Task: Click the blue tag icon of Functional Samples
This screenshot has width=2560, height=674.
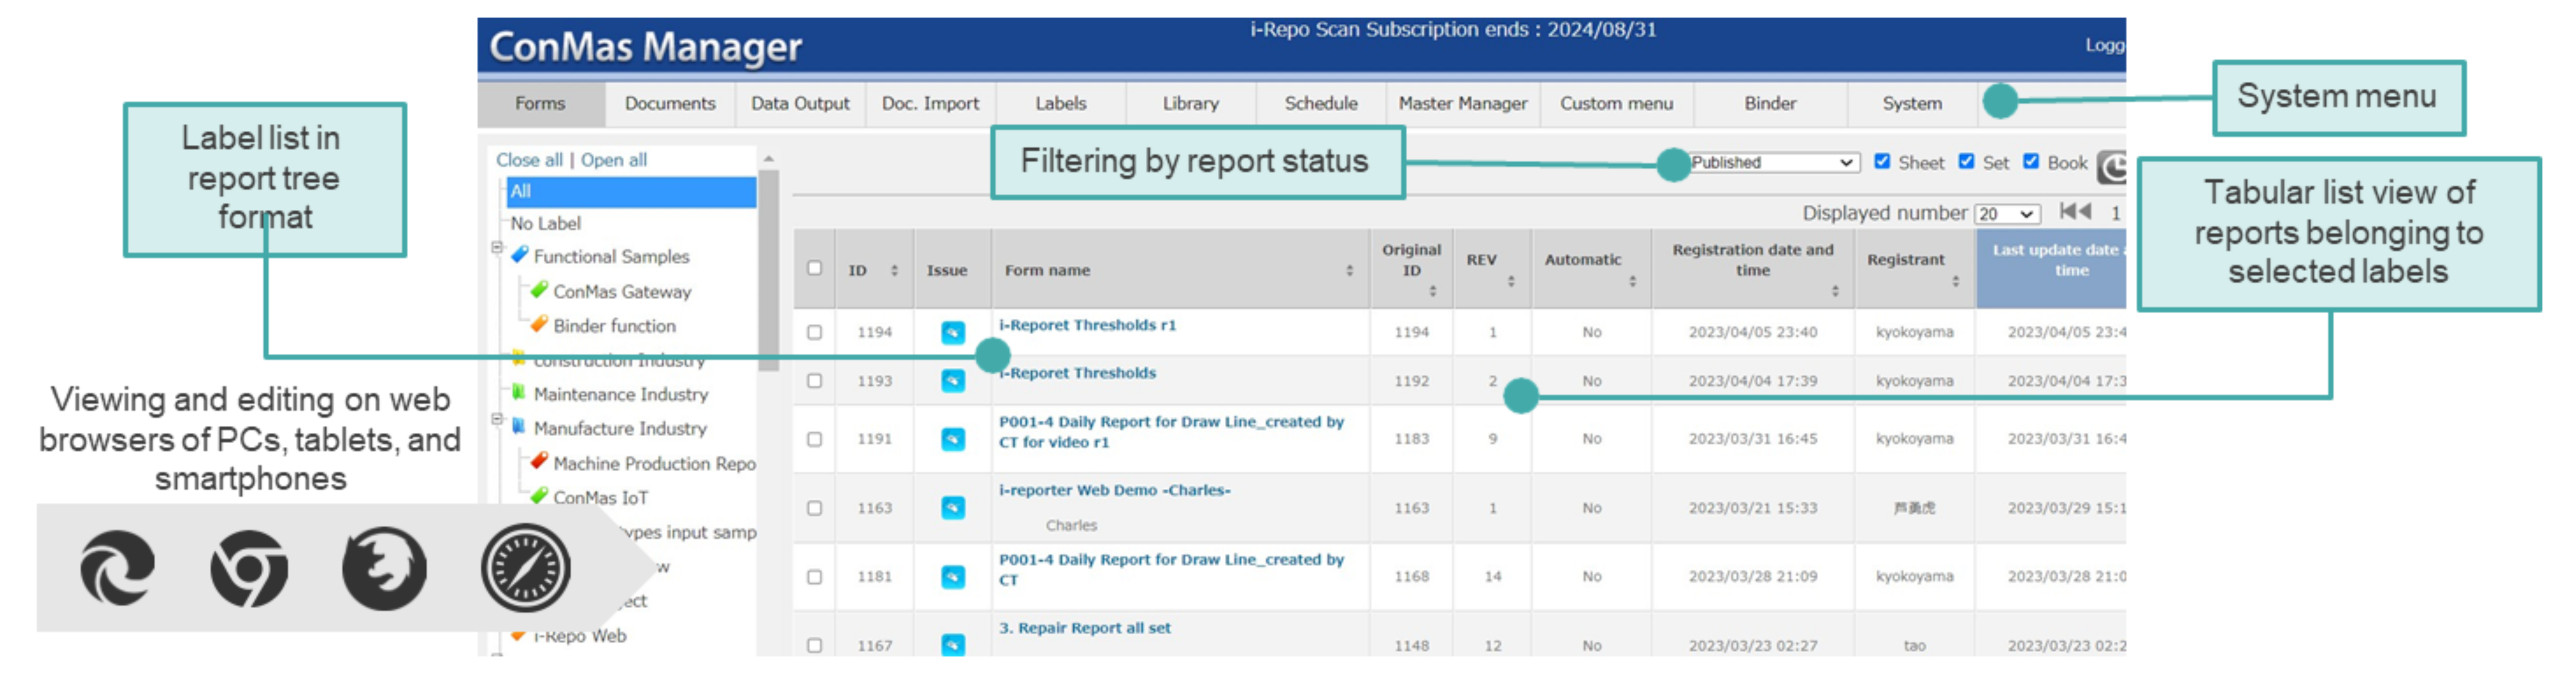Action: tap(519, 255)
